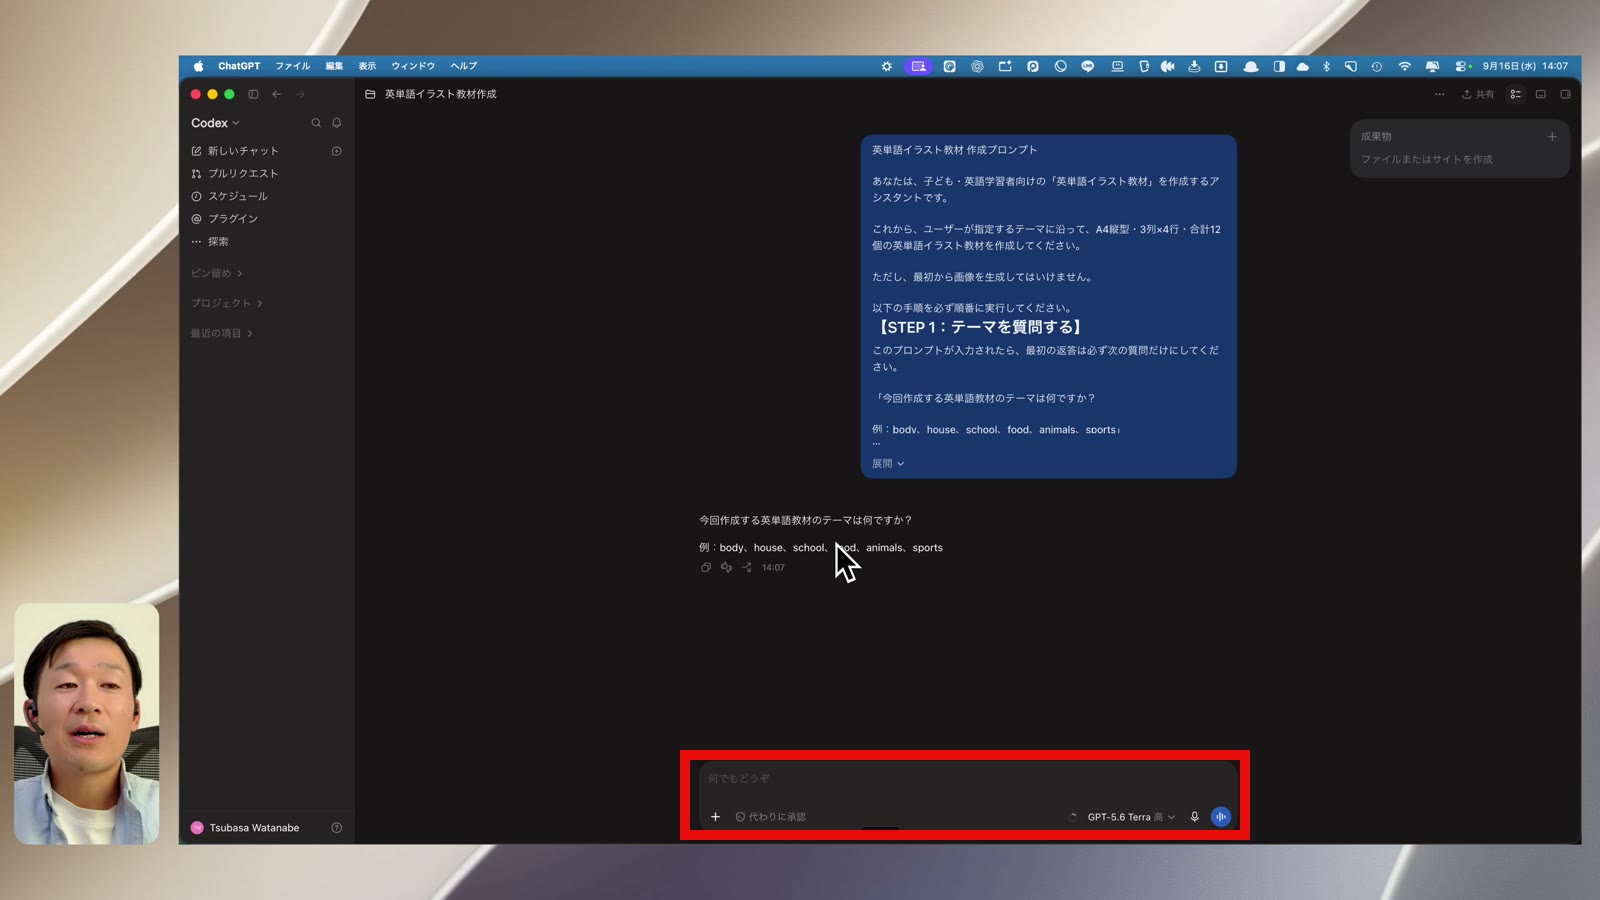
Task: Click ファイルまたはサイトを作成 in the 成果物 panel
Action: click(1427, 159)
